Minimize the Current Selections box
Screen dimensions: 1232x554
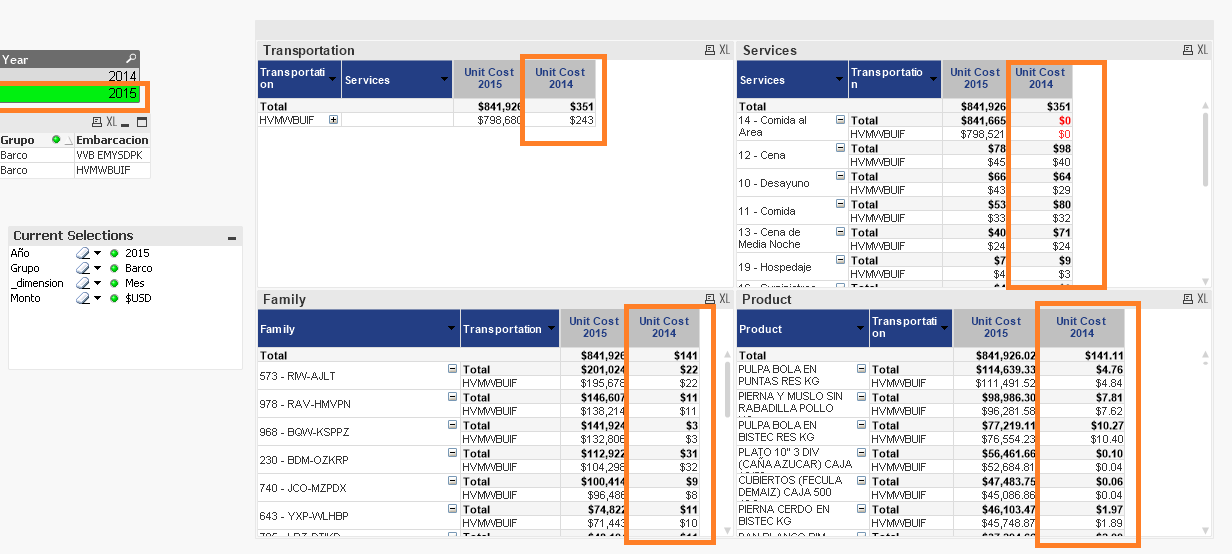tap(232, 237)
